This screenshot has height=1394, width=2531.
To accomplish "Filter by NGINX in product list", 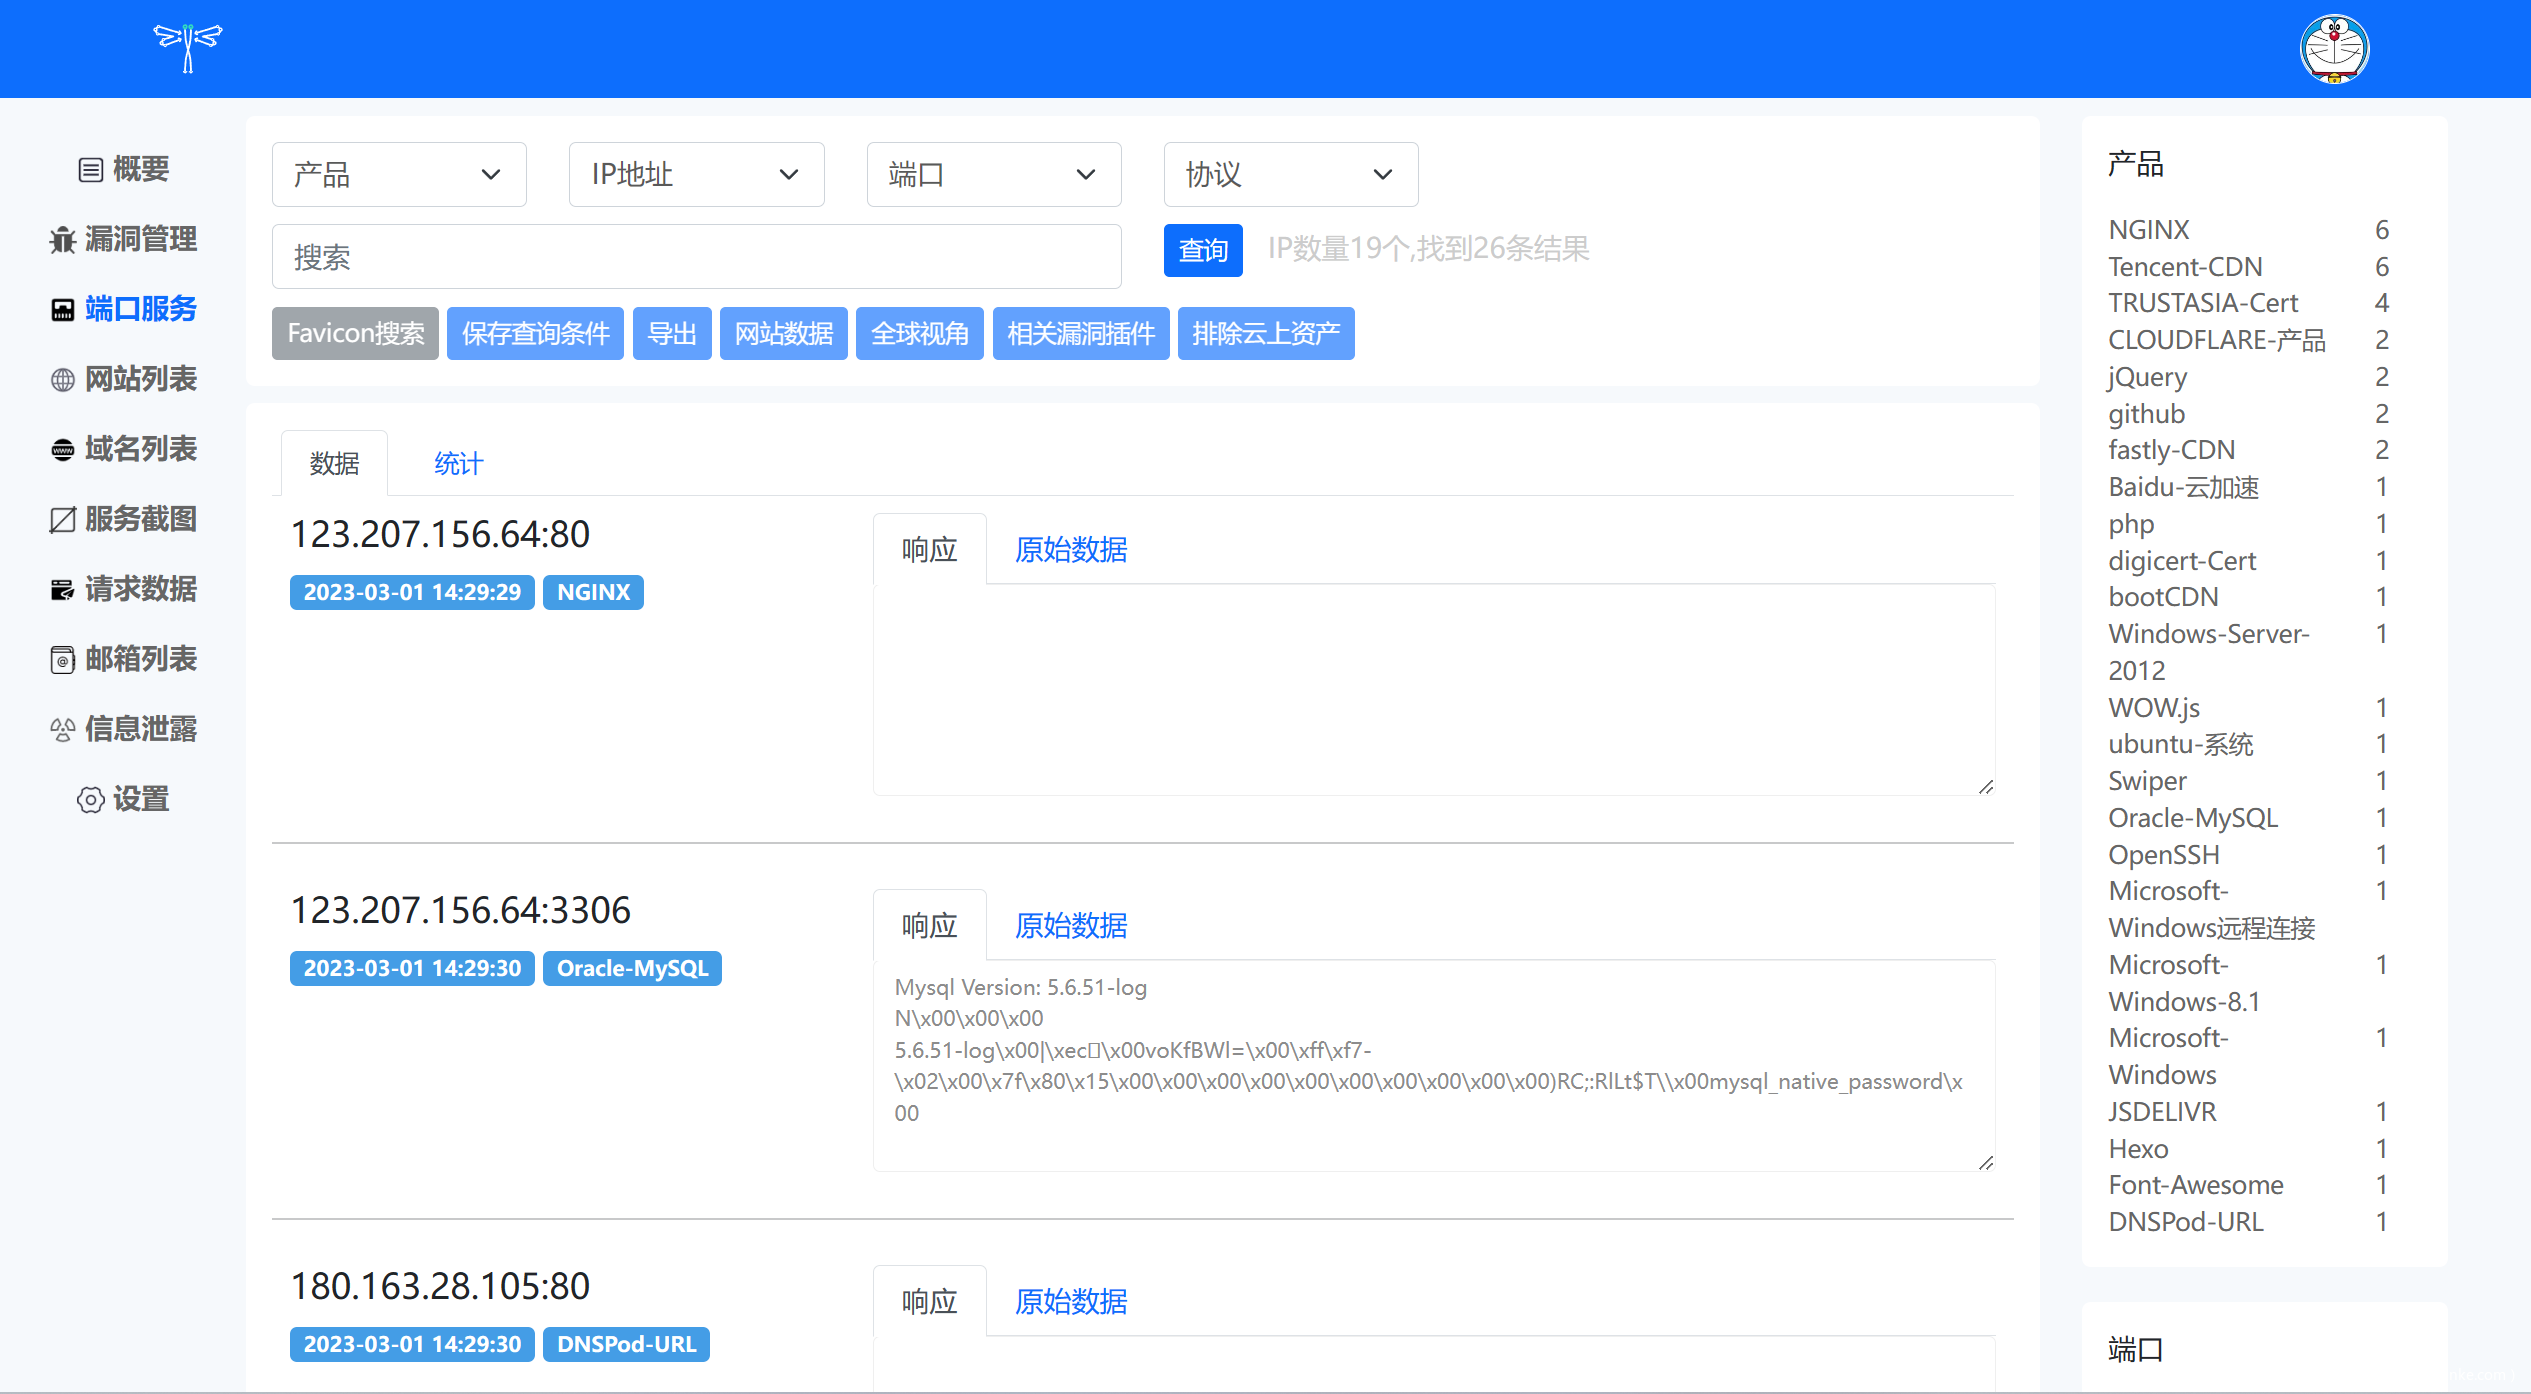I will click(x=2148, y=230).
